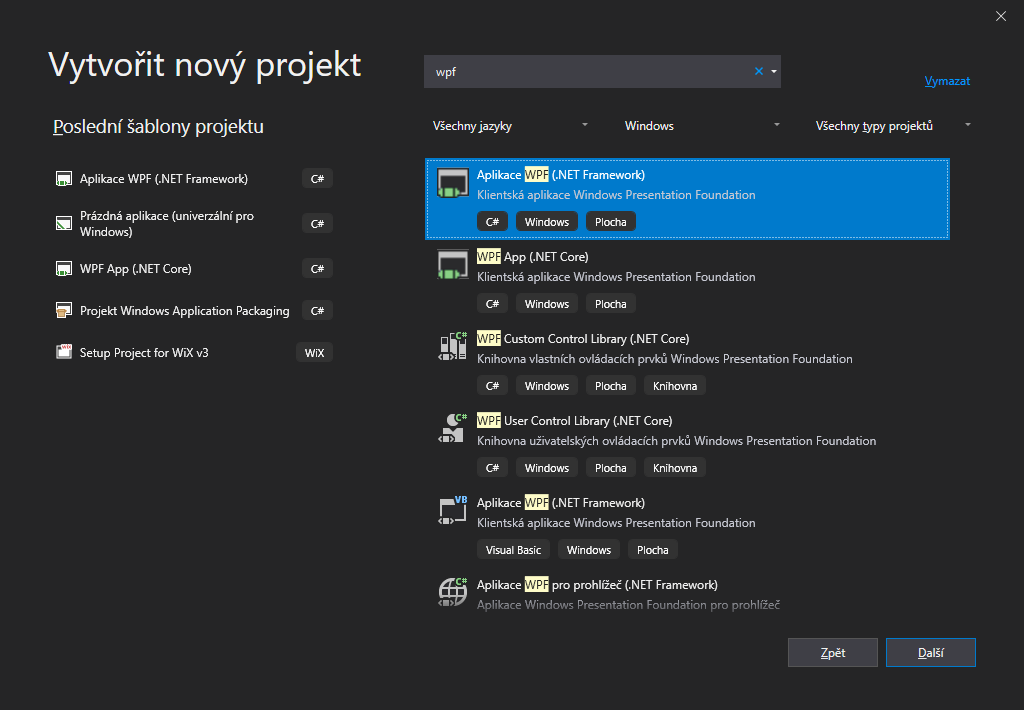This screenshot has height=710, width=1024.
Task: Click the globe icon for Aplikace WPF pro prohlížeč
Action: pos(451,592)
